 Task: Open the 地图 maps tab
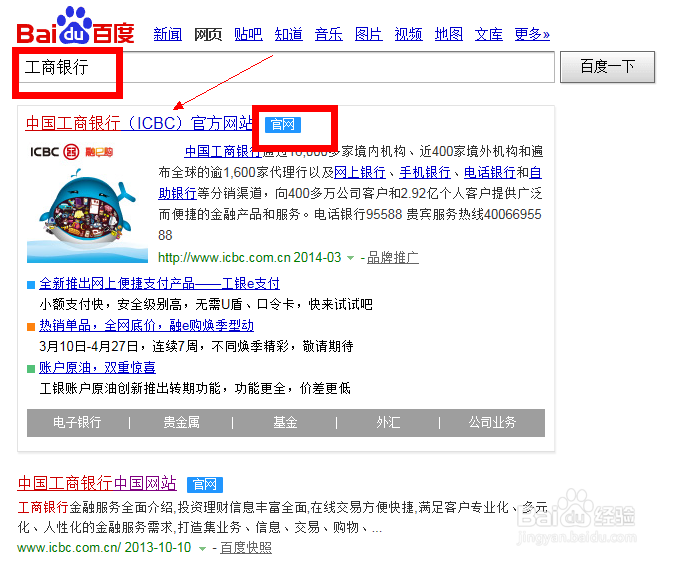tap(448, 34)
